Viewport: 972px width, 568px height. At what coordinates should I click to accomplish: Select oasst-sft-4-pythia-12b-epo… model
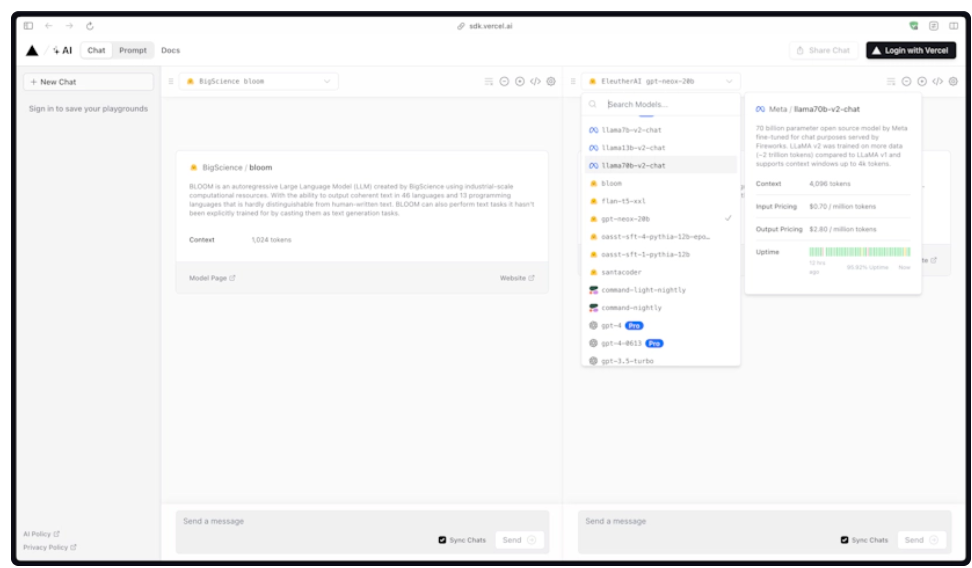click(661, 237)
